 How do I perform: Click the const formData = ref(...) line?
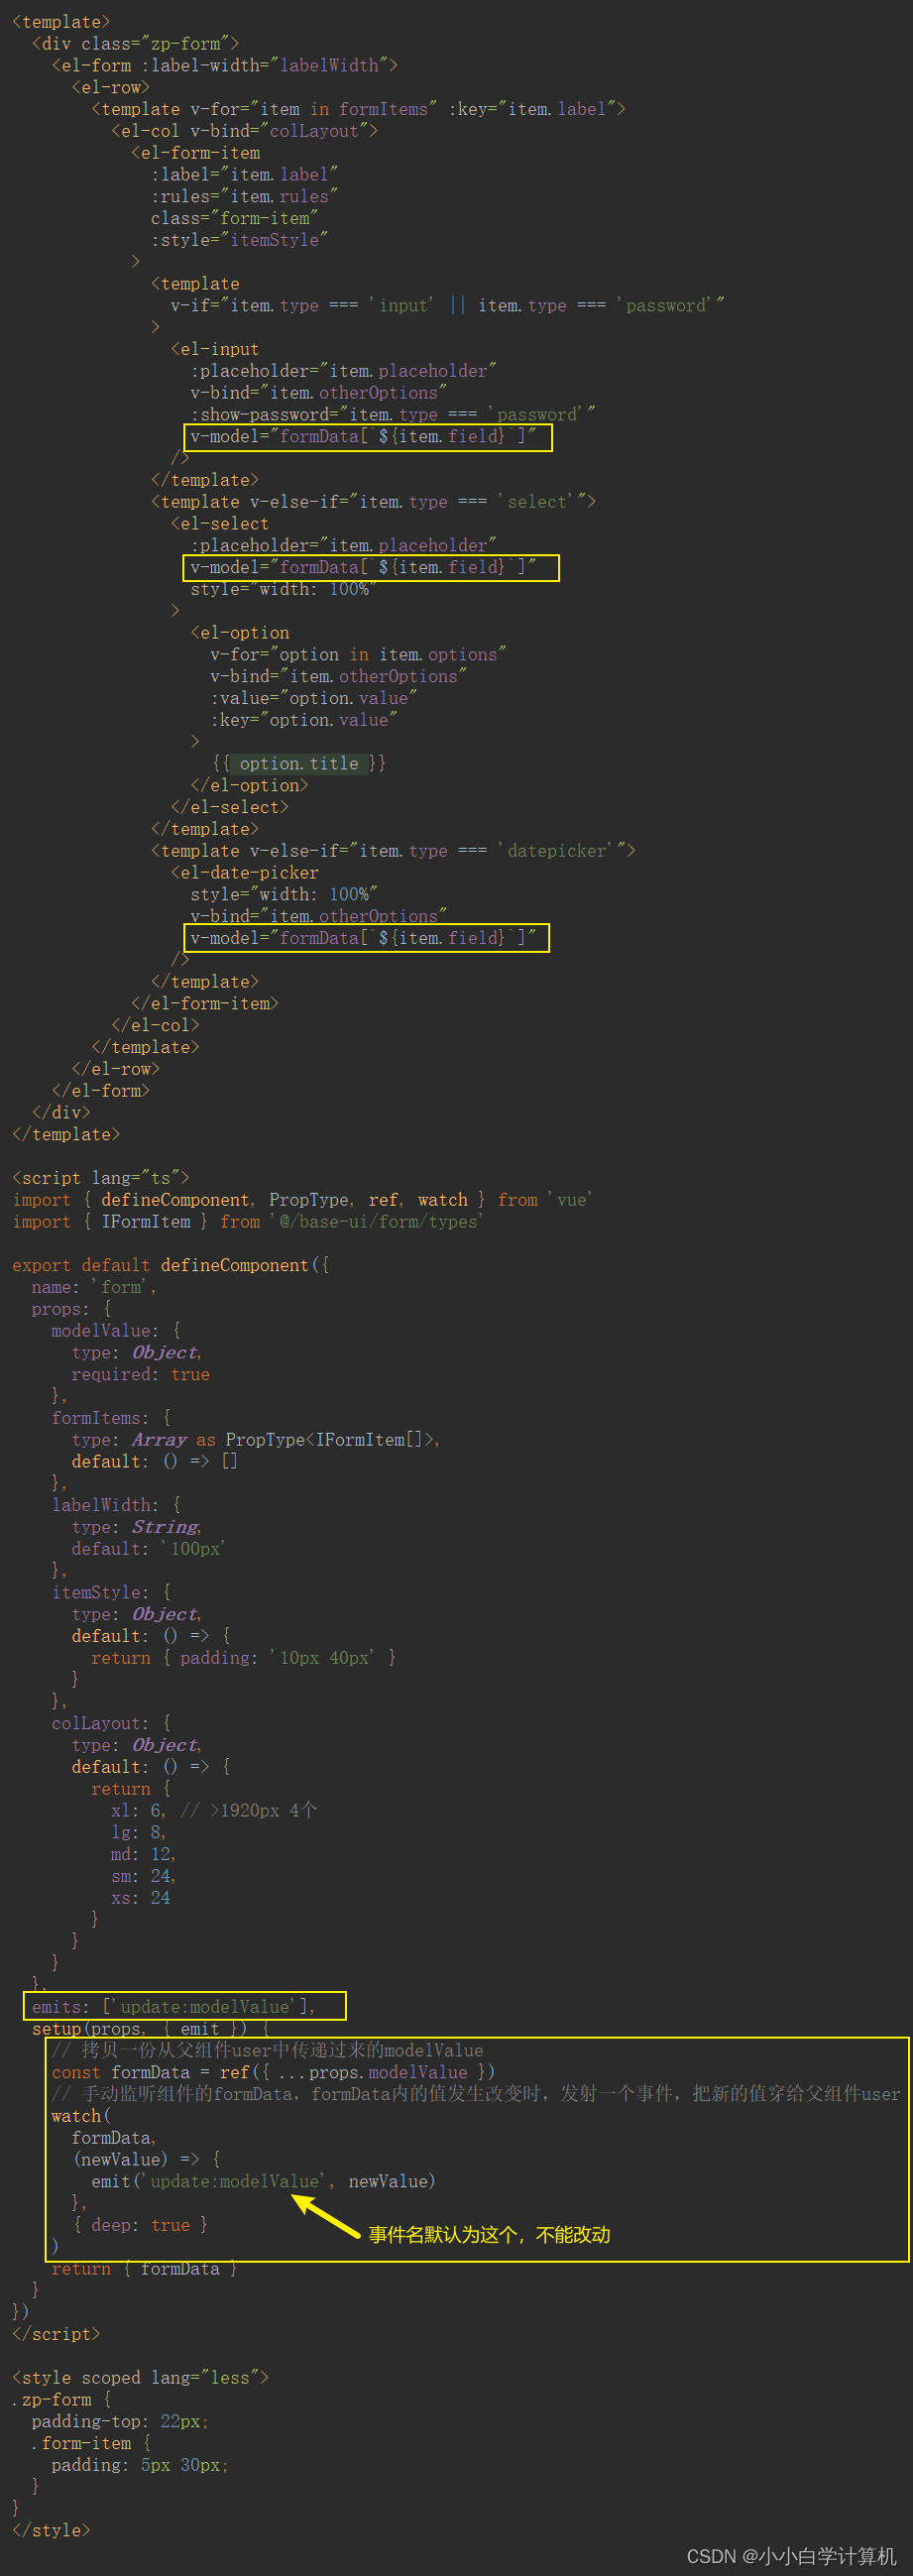273,2073
